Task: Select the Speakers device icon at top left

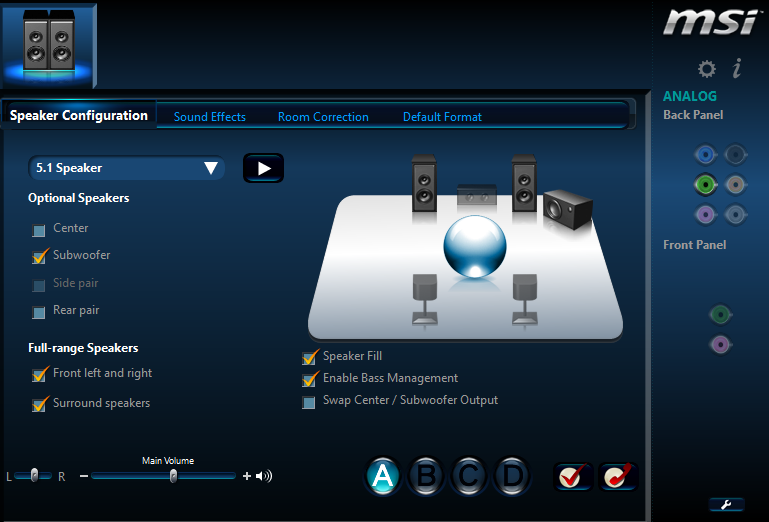Action: [50, 42]
